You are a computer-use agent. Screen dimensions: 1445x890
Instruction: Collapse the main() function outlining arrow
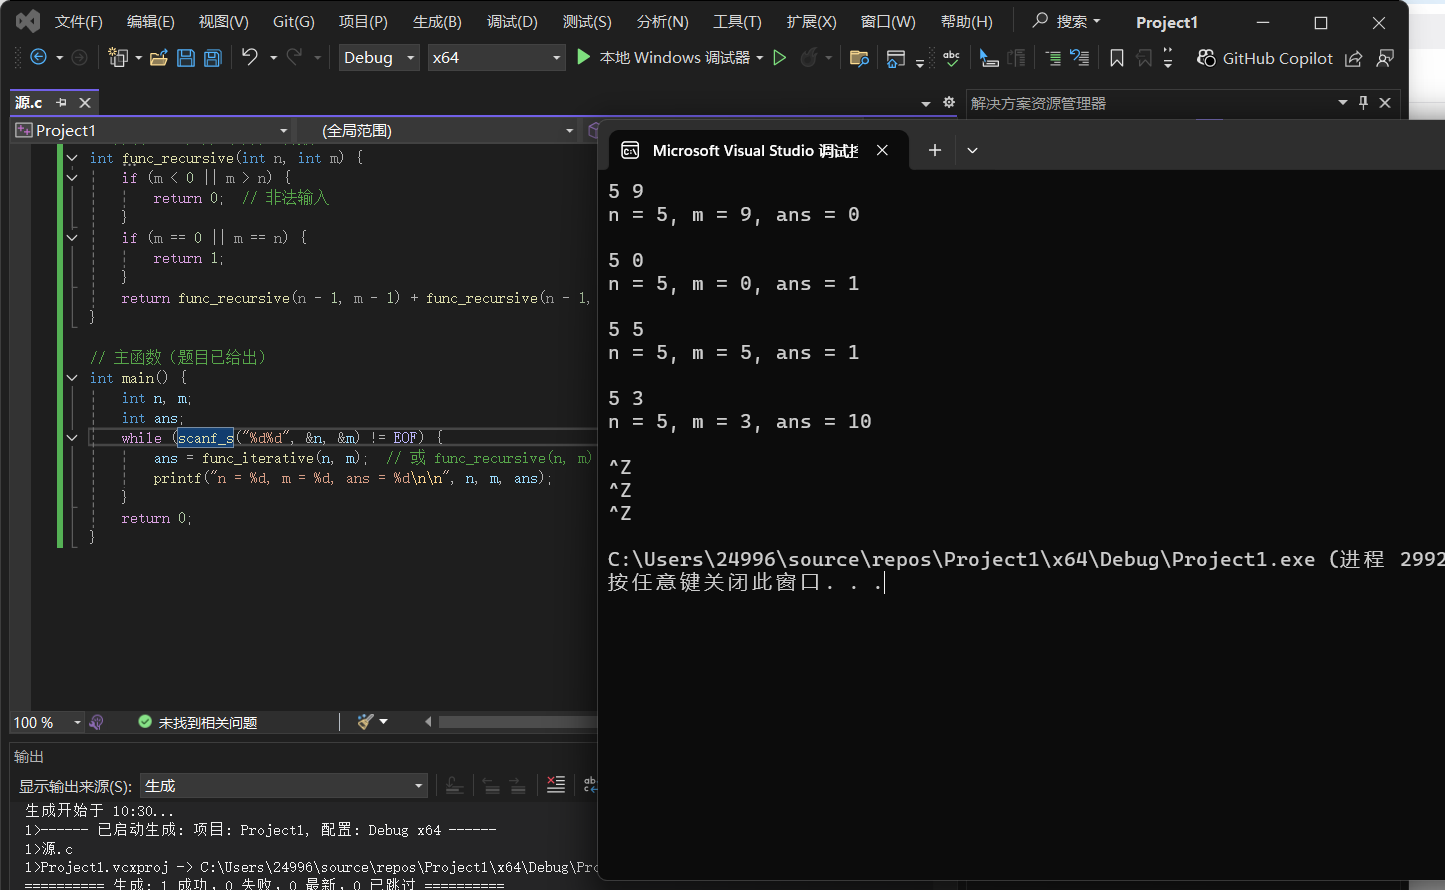(x=72, y=378)
